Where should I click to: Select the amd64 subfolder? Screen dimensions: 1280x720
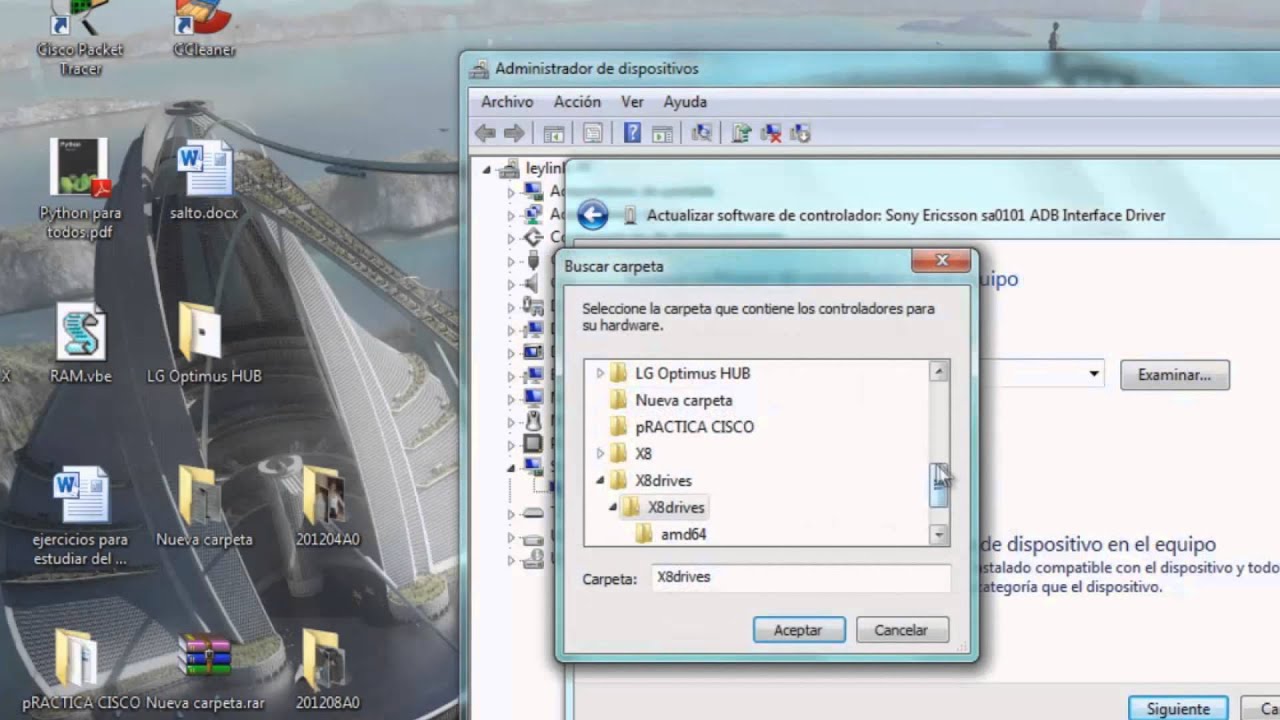click(683, 535)
